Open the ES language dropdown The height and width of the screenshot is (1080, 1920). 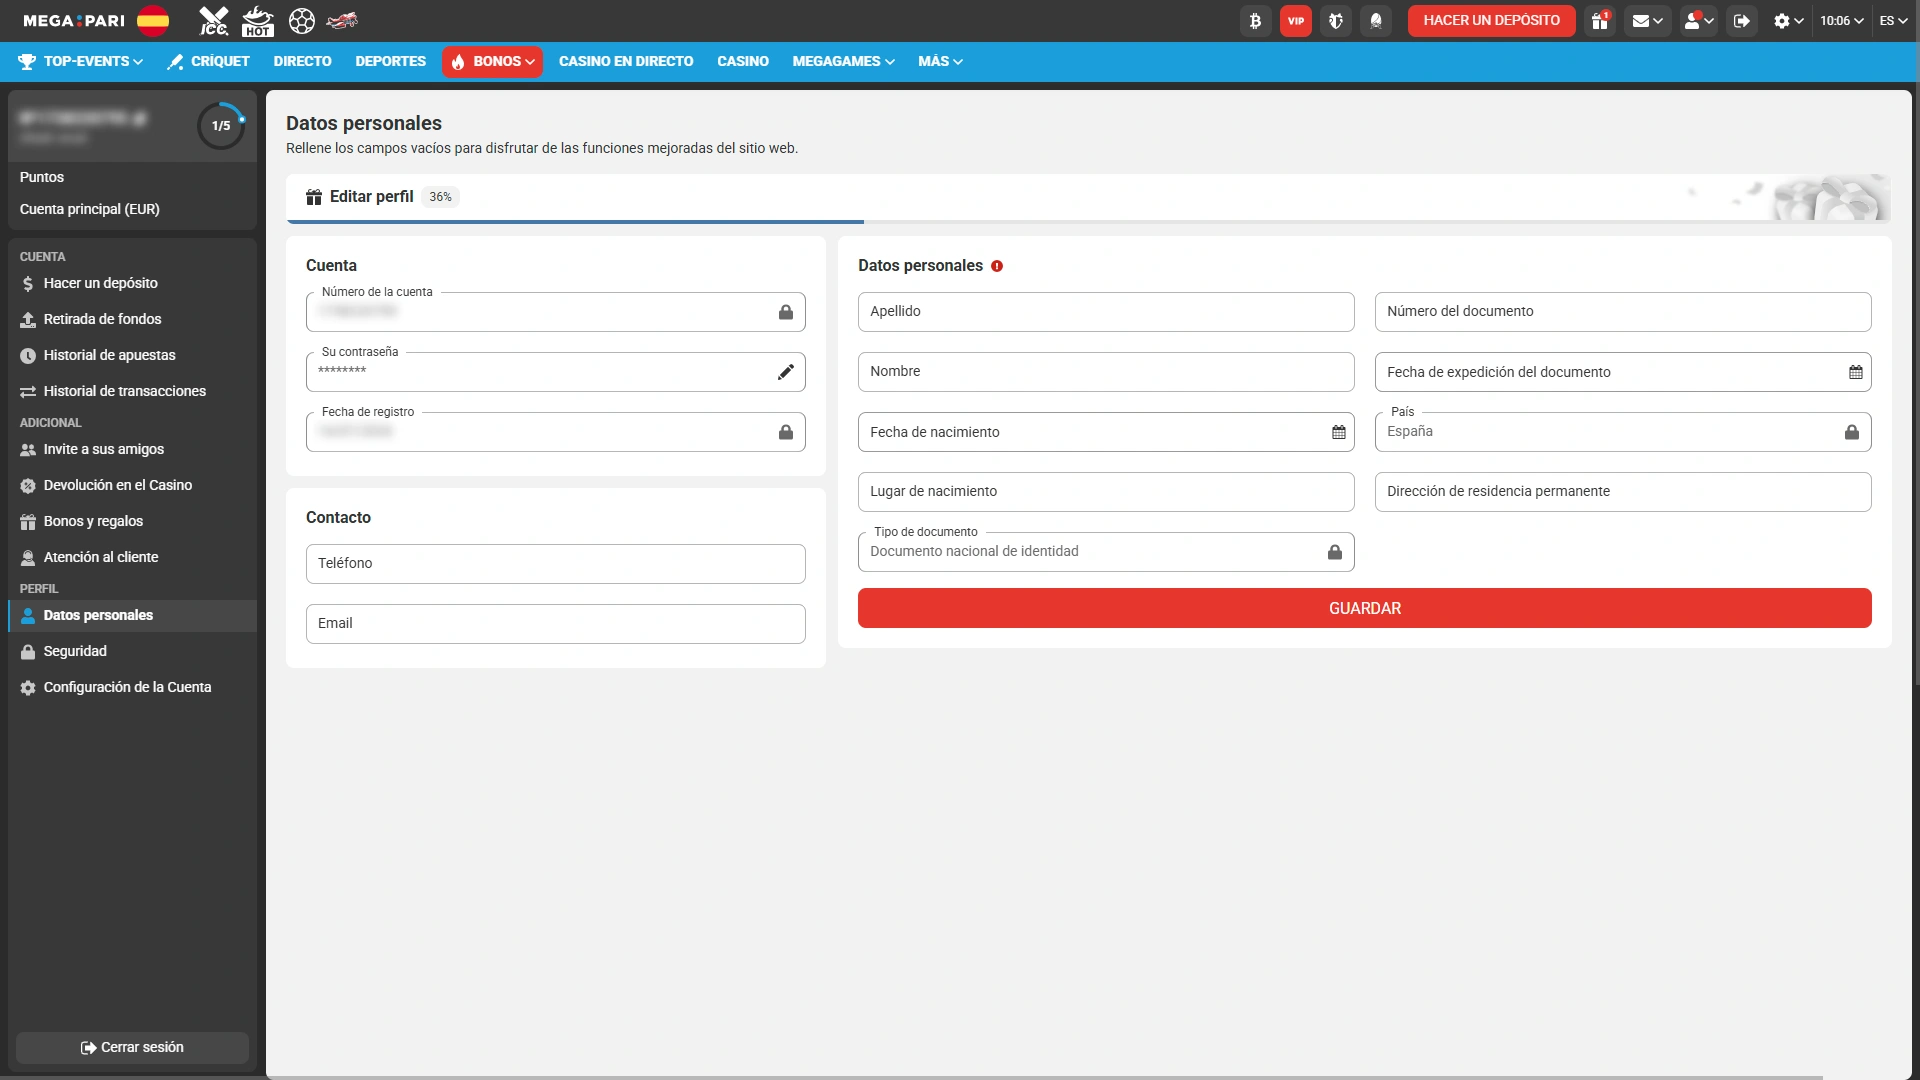click(x=1893, y=20)
